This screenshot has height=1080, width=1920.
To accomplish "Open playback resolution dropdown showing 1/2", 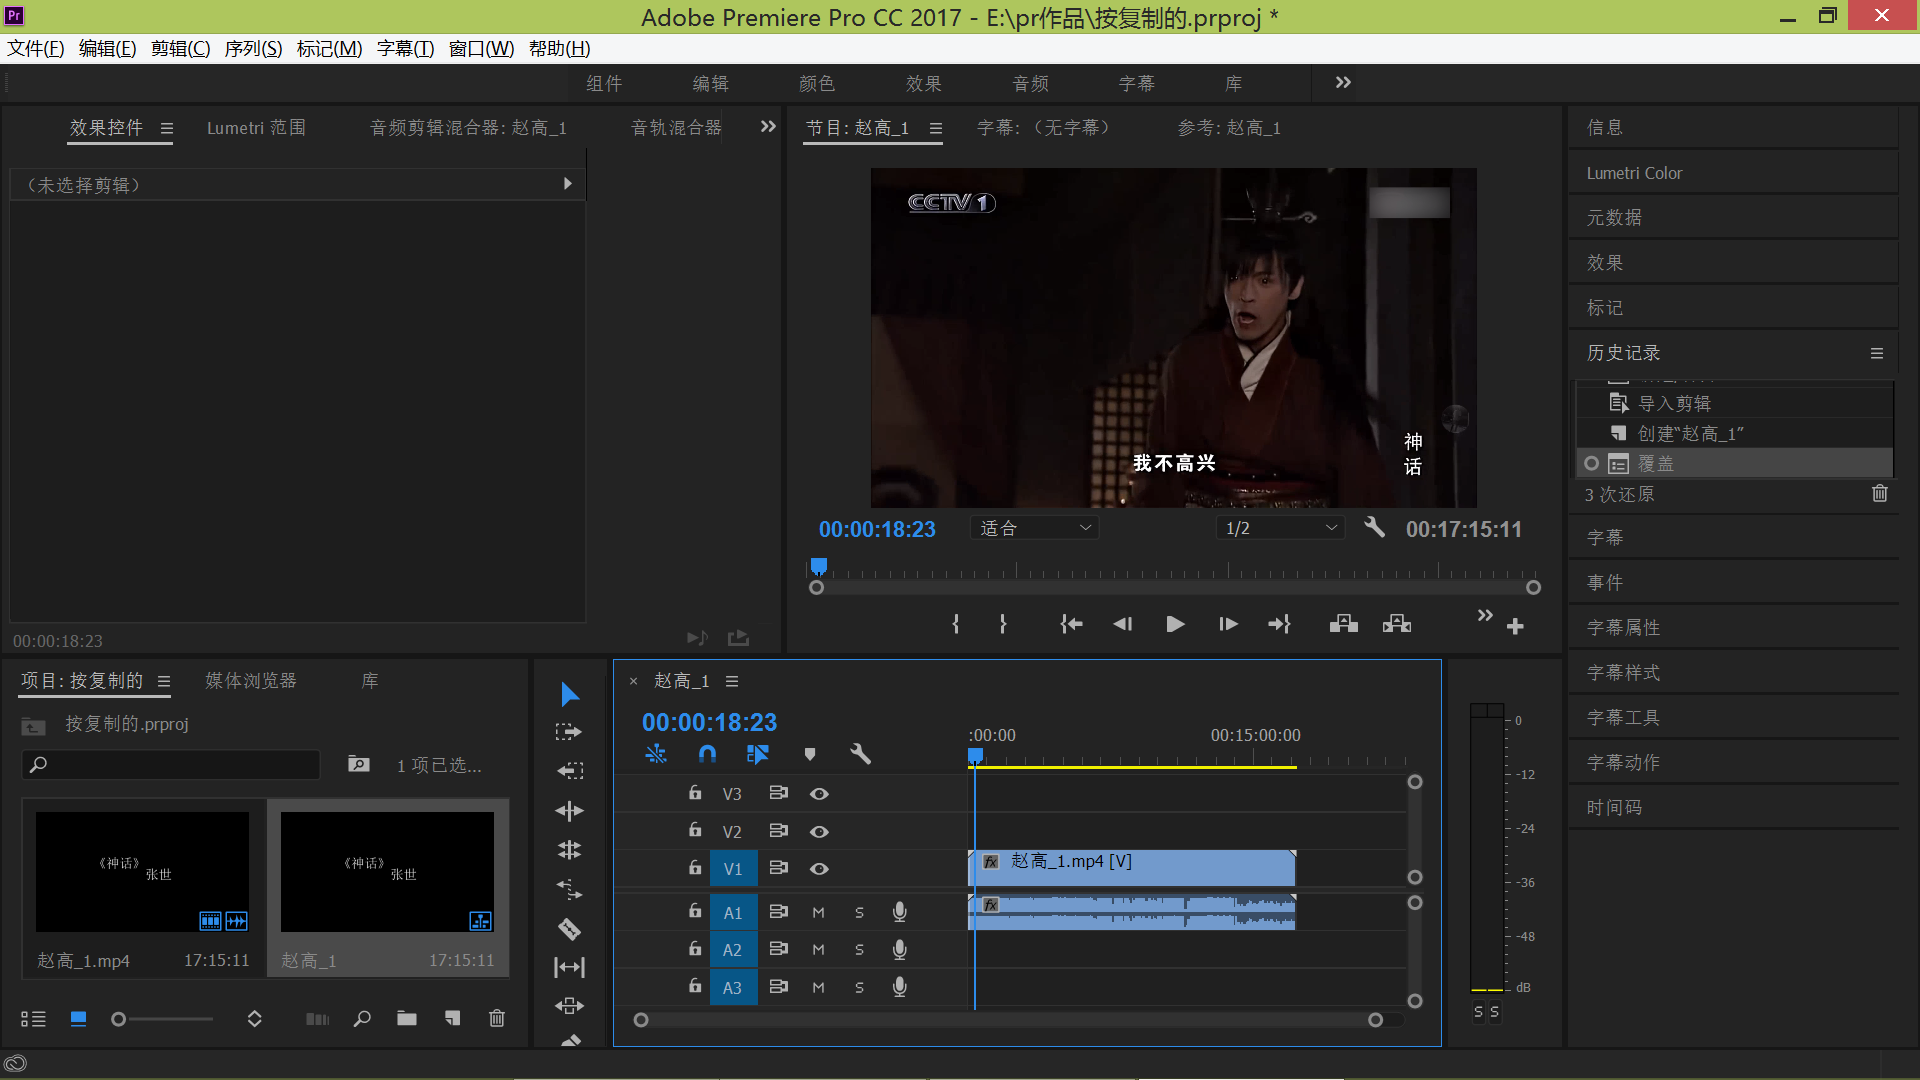I will point(1280,528).
